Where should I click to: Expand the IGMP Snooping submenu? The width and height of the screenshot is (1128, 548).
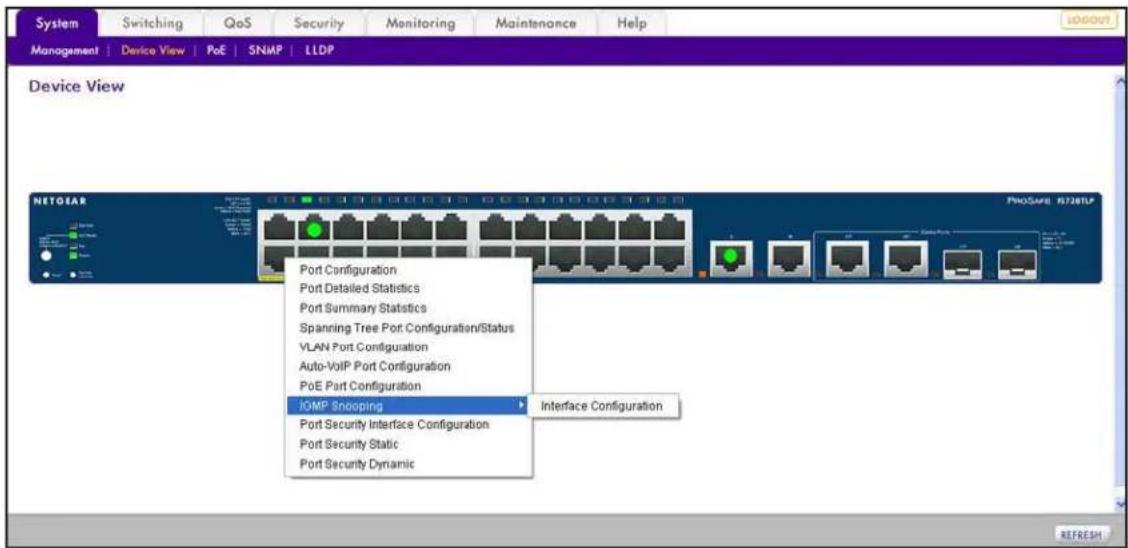pos(409,406)
